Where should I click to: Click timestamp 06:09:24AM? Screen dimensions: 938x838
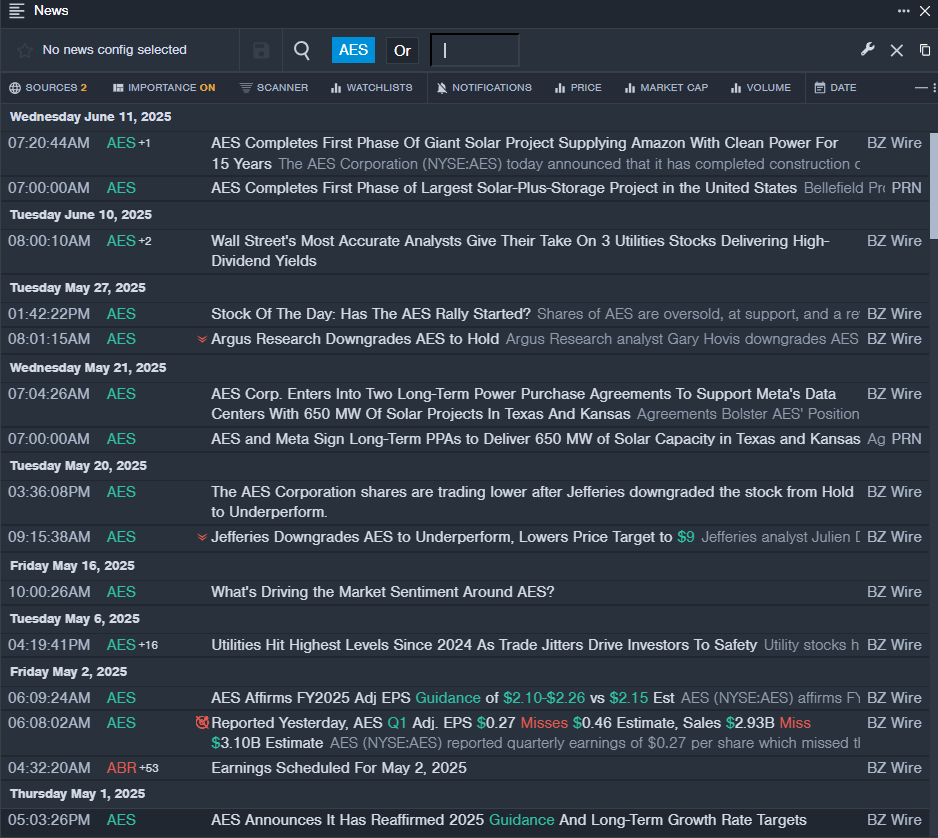point(49,698)
